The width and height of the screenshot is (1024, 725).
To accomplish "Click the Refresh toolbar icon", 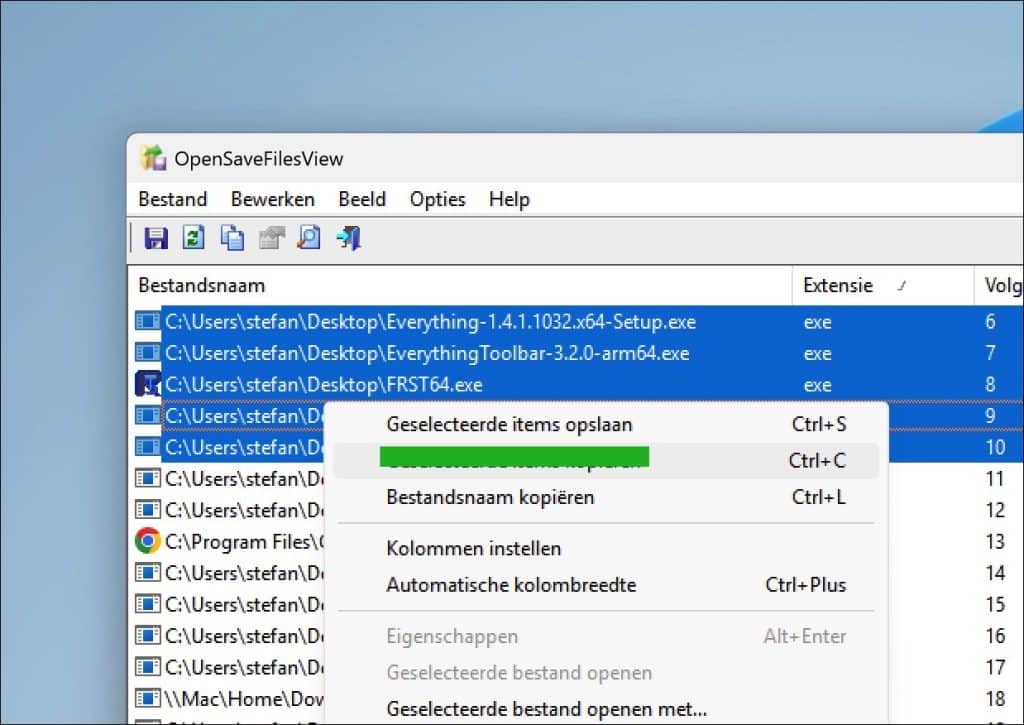I will [x=193, y=238].
